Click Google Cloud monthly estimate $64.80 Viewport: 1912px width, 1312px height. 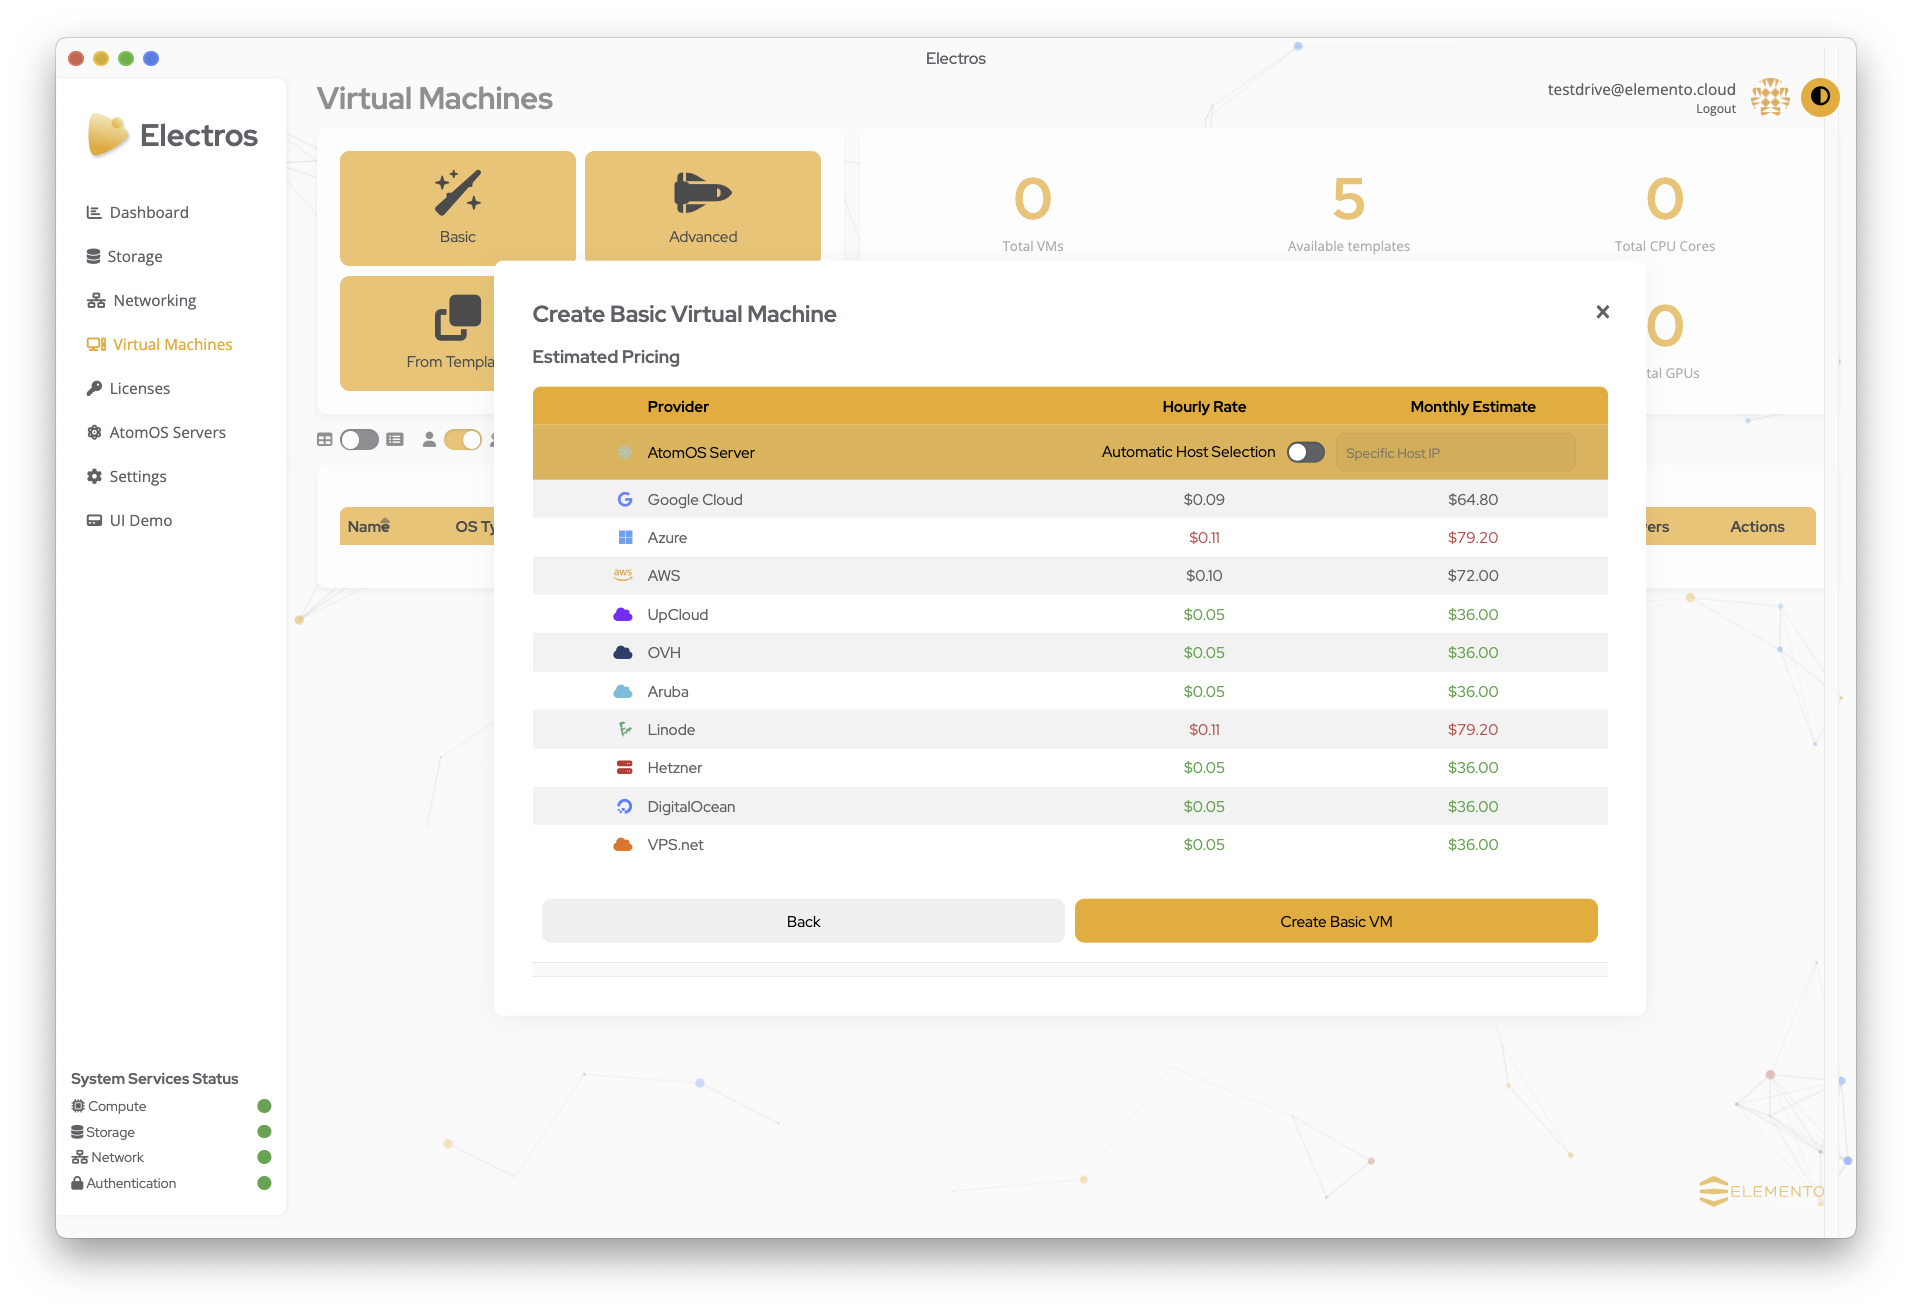click(1473, 499)
